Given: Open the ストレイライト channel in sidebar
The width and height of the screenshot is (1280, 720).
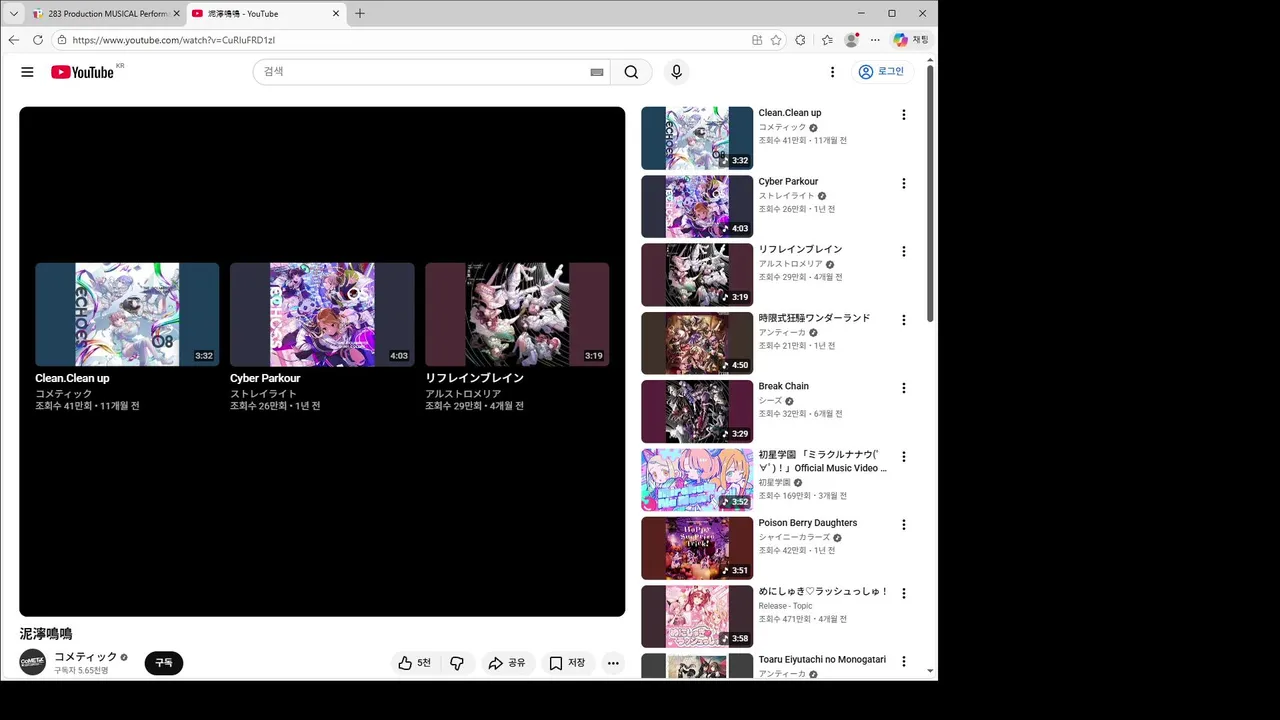Looking at the screenshot, I should click(786, 196).
